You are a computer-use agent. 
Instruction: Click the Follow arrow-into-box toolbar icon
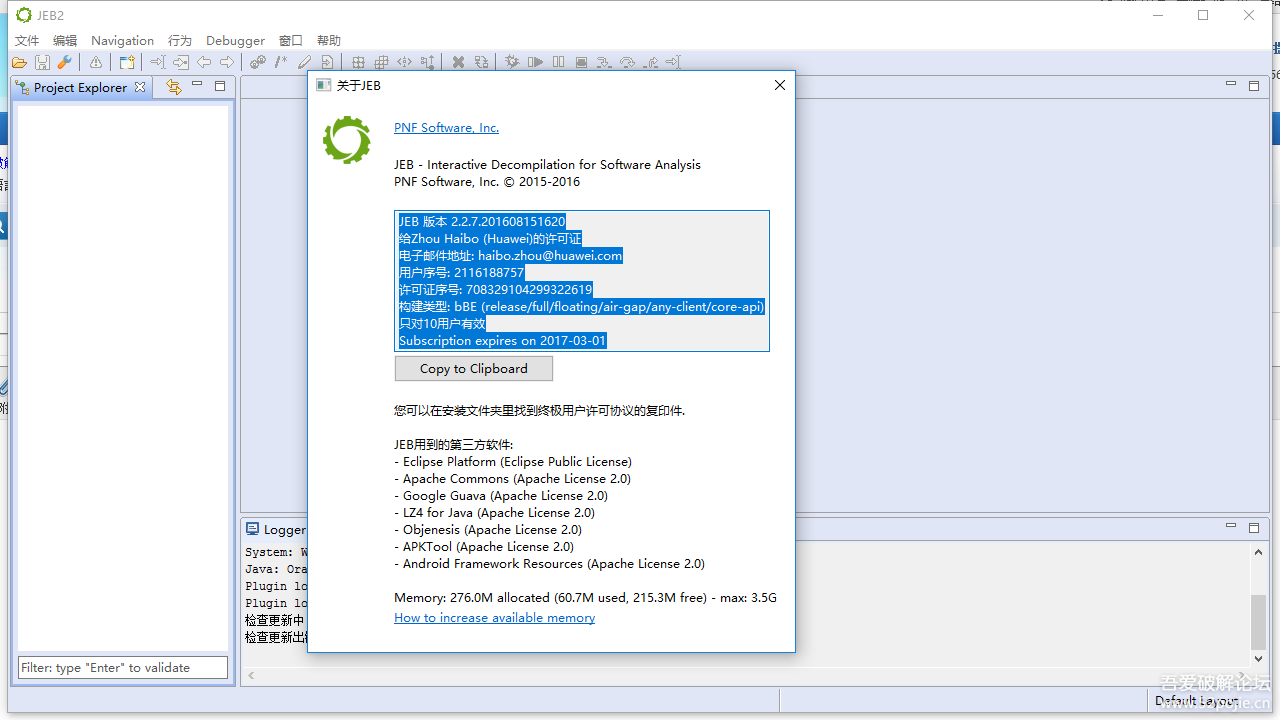pos(180,63)
